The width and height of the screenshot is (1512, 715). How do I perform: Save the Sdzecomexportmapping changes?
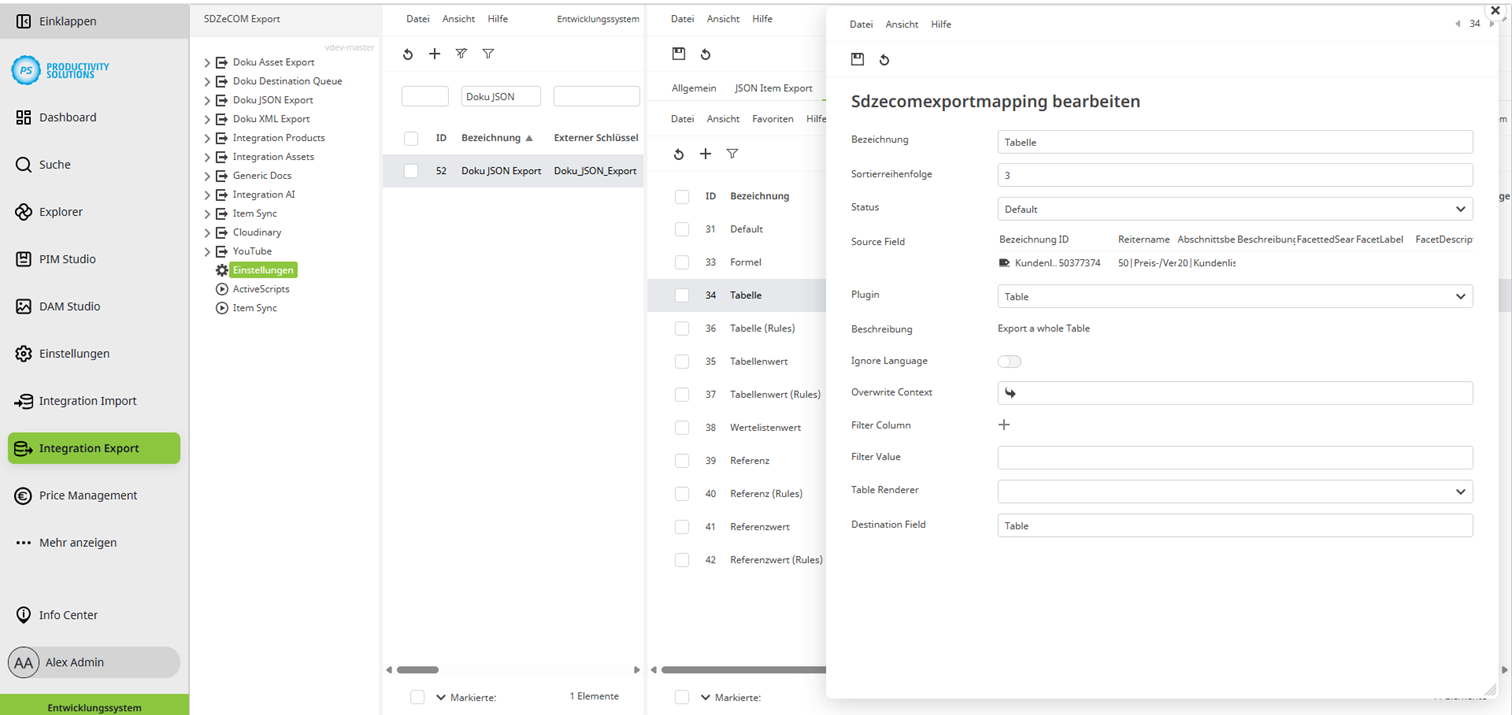[858, 59]
